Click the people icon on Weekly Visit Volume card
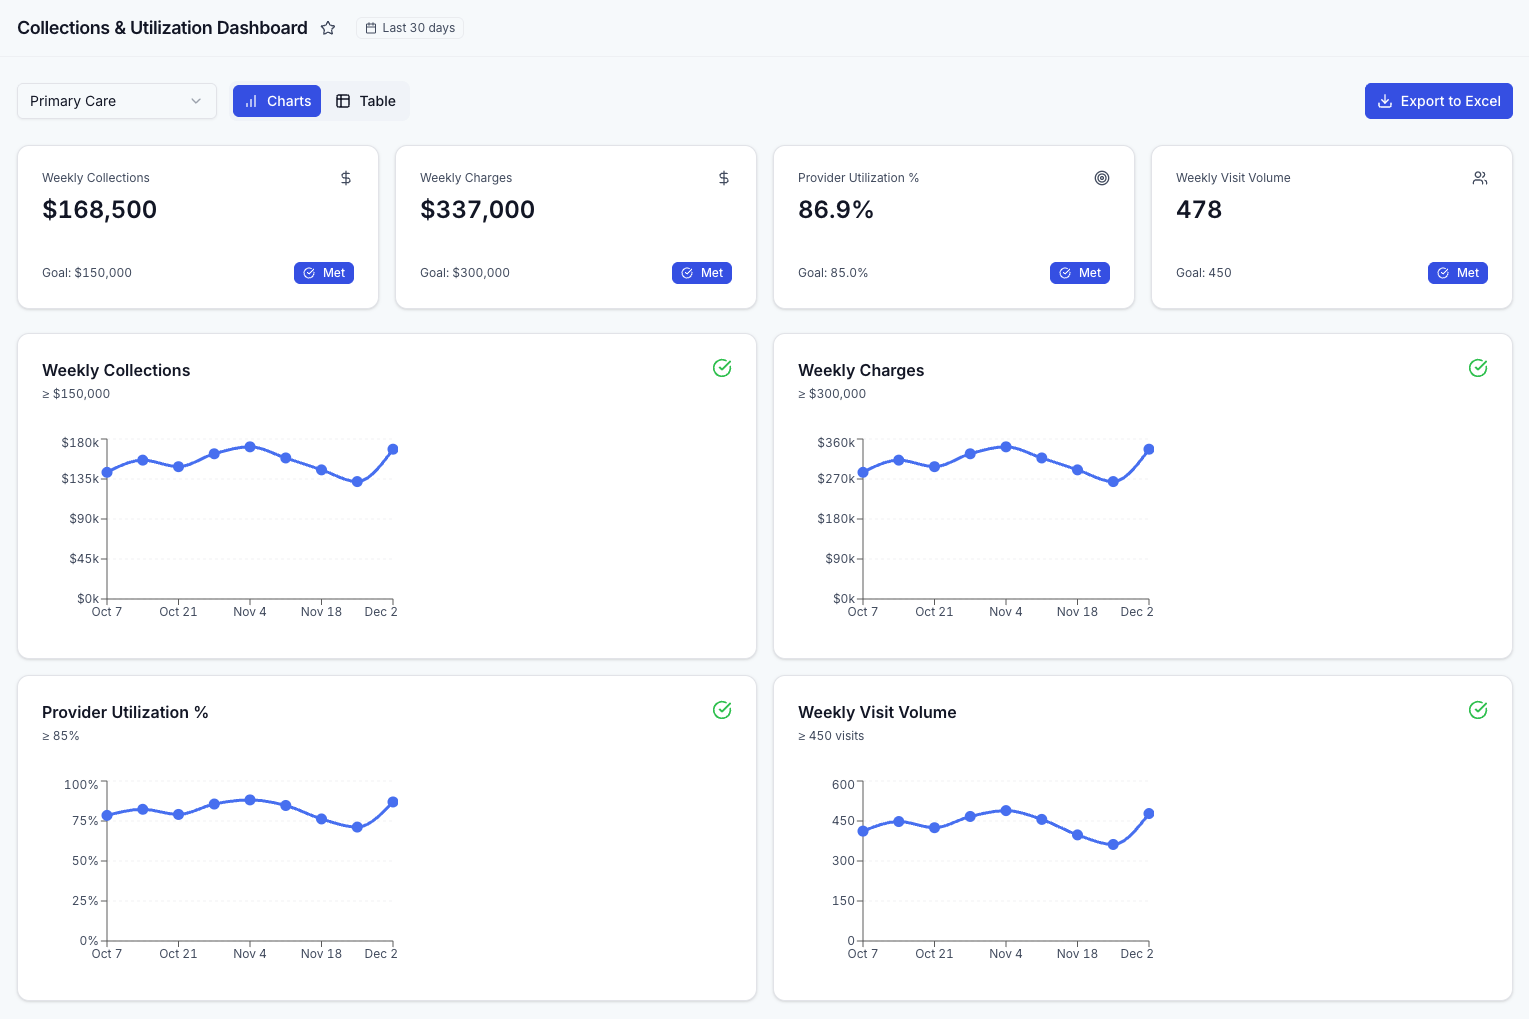Screen dimensions: 1529x1019 pyautogui.click(x=1480, y=178)
